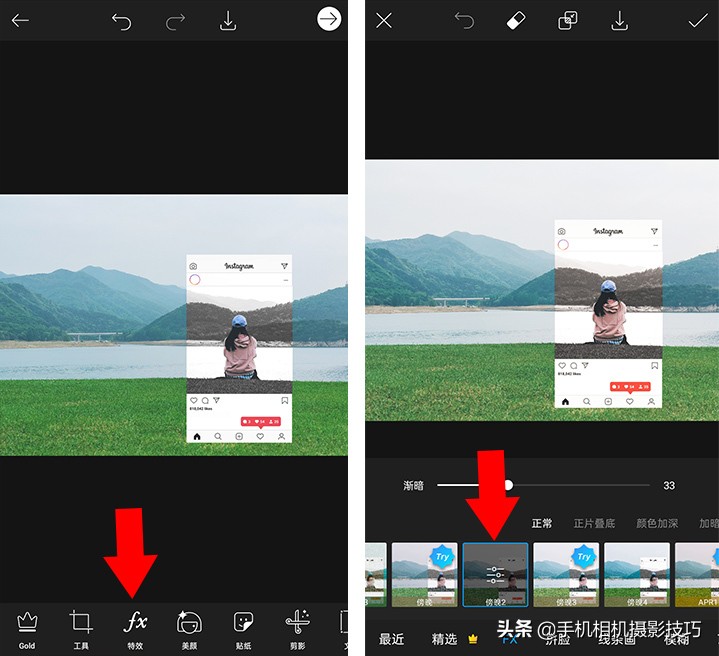
Task: Tap the white circle next arrow
Action: 329,19
